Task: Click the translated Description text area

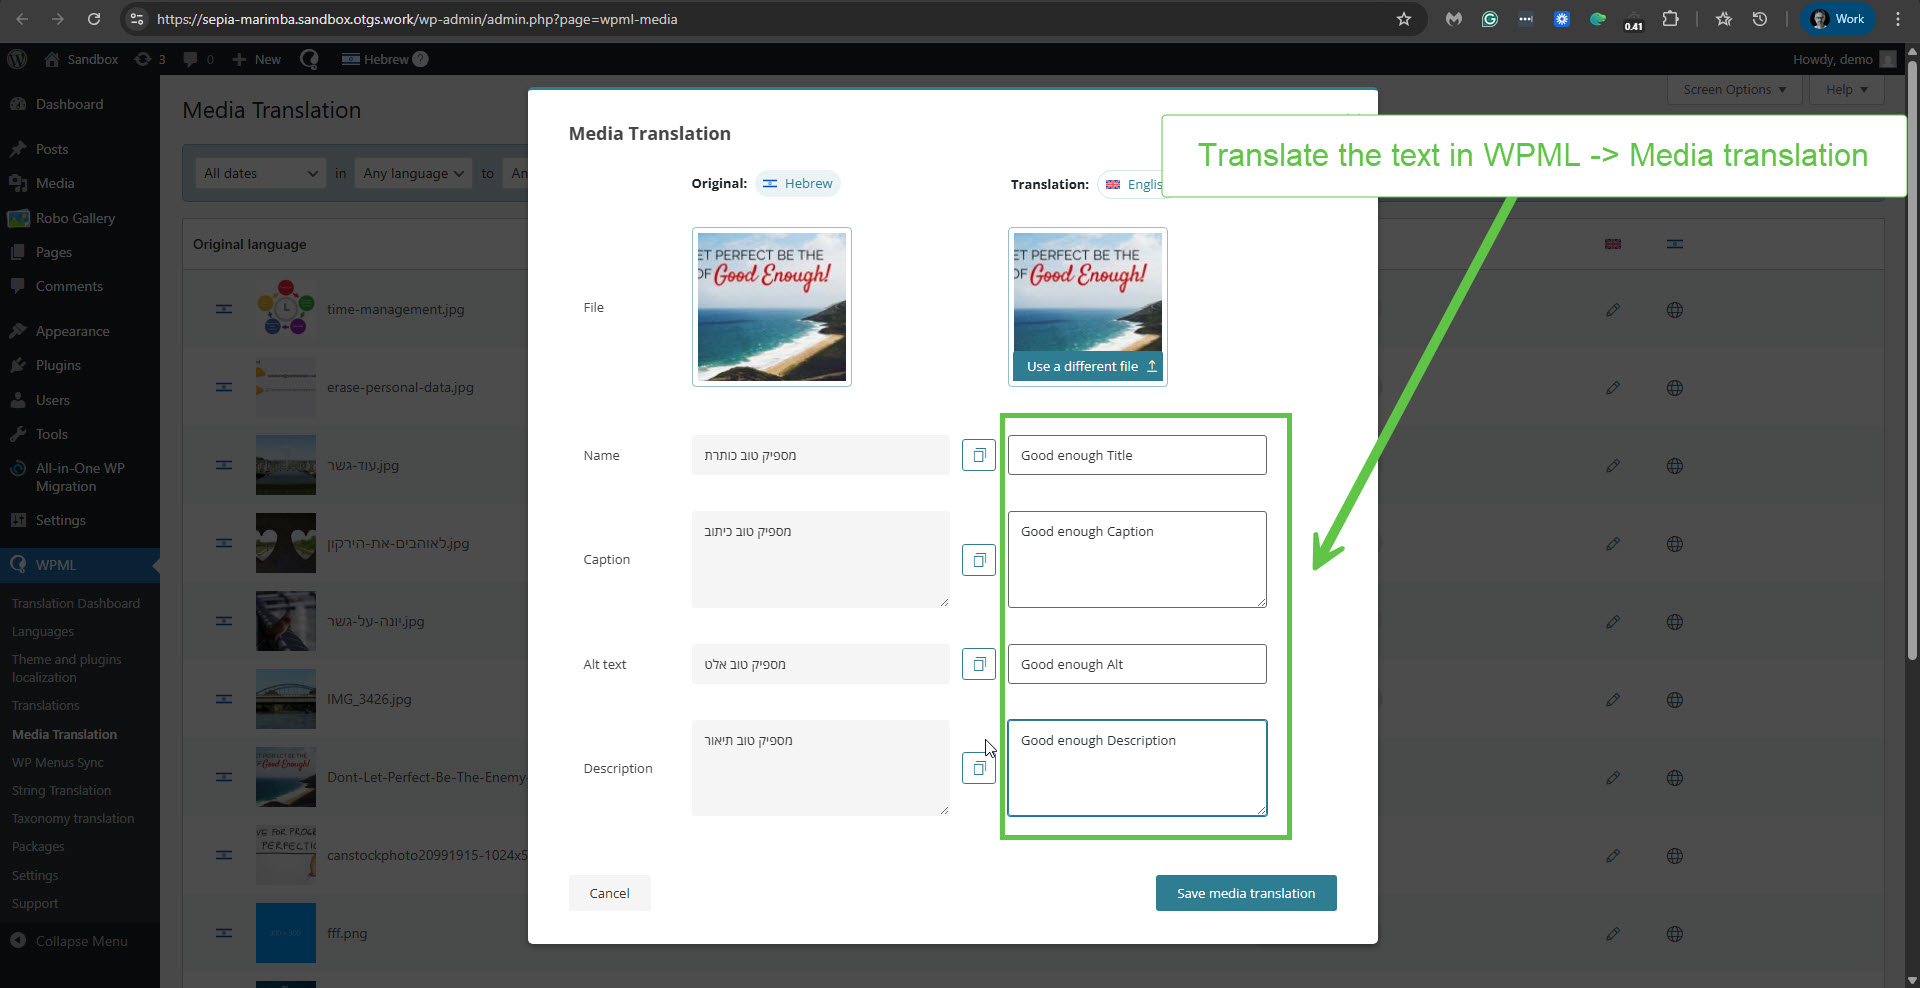Action: click(1137, 768)
